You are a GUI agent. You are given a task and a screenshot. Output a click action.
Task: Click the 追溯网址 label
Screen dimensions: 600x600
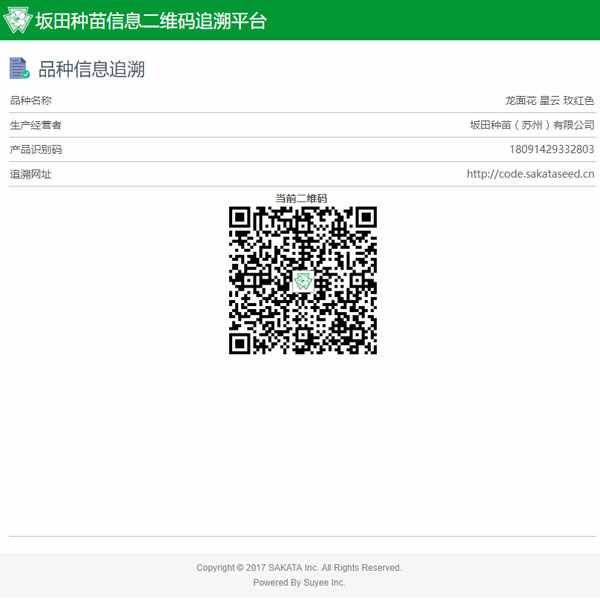pos(31,174)
